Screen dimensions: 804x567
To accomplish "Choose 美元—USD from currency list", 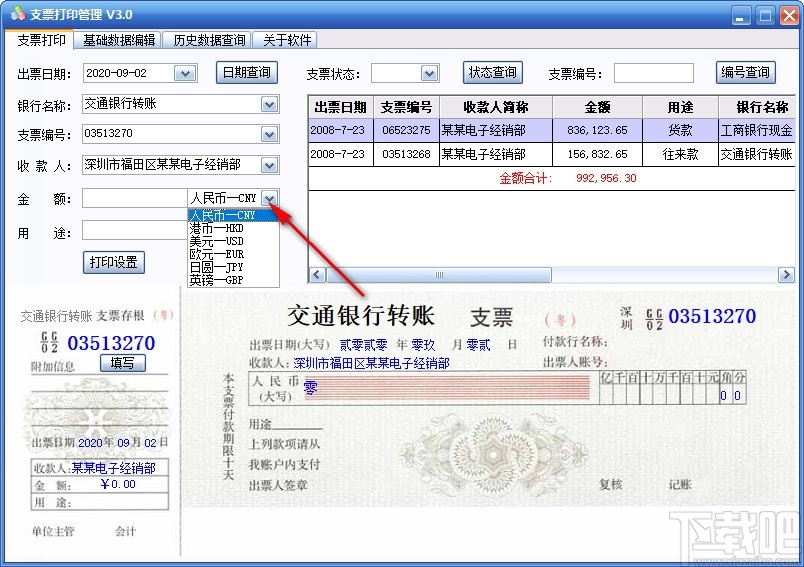I will tap(233, 241).
